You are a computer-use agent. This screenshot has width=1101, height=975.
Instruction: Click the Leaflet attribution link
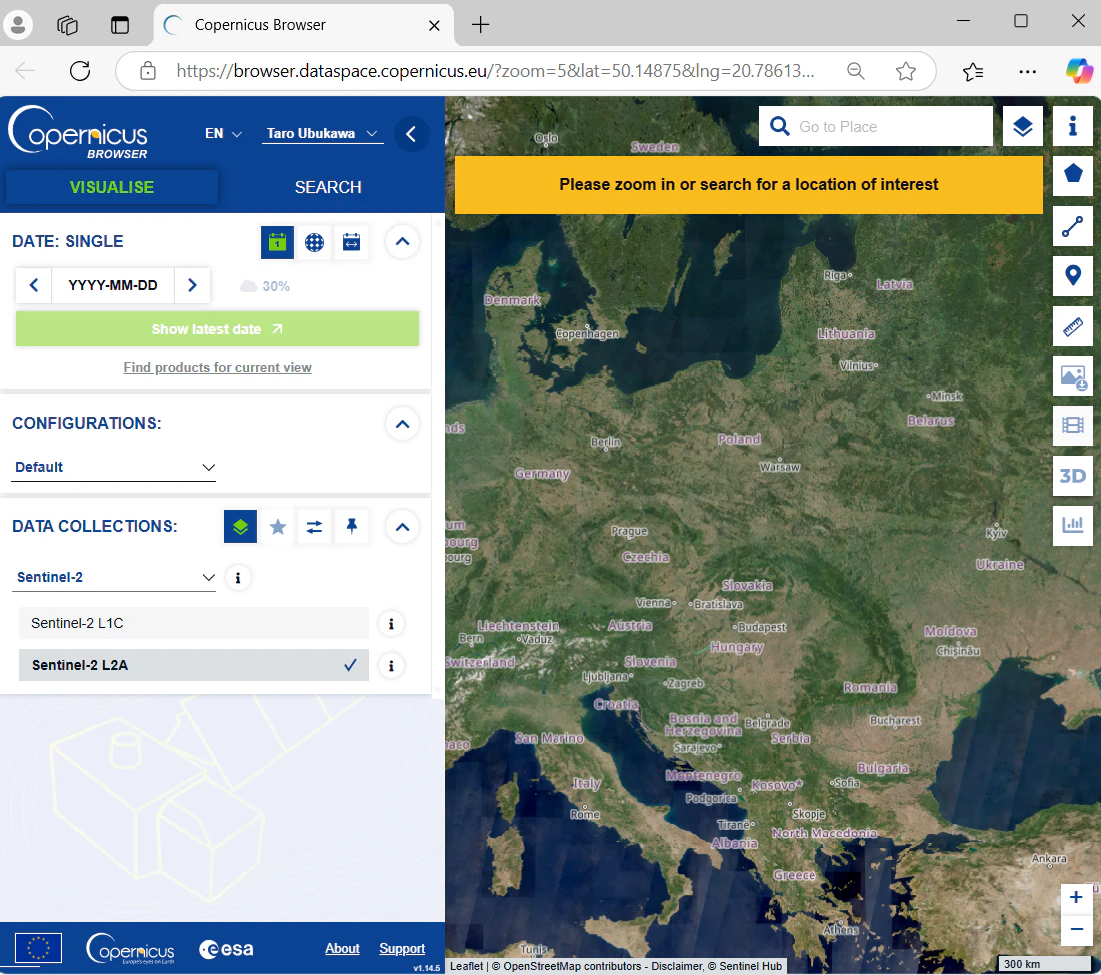(x=466, y=966)
